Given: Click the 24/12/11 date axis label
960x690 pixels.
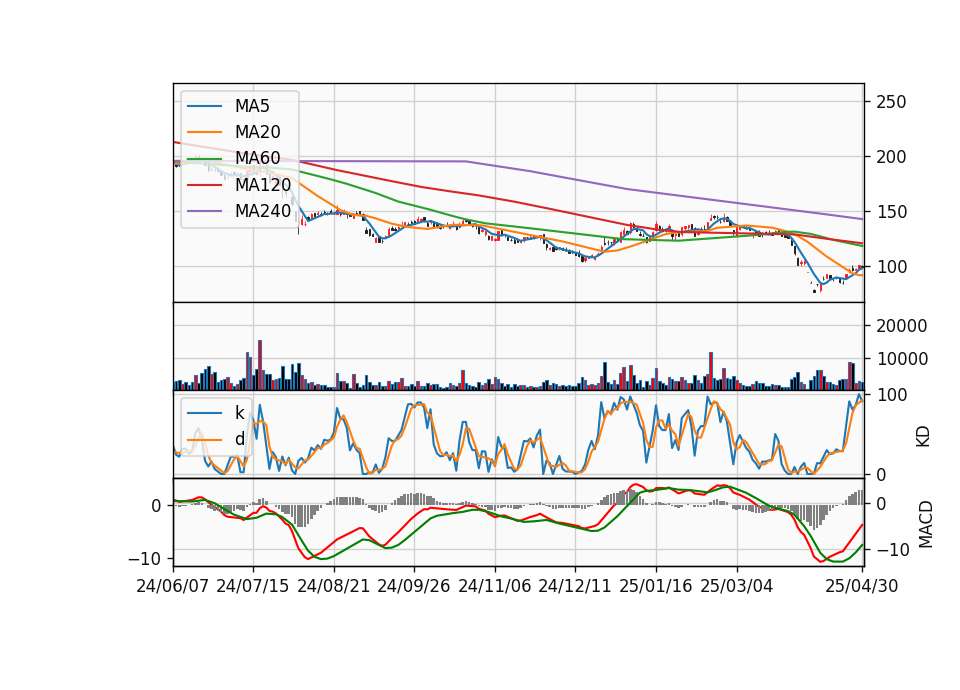Looking at the screenshot, I should [574, 586].
